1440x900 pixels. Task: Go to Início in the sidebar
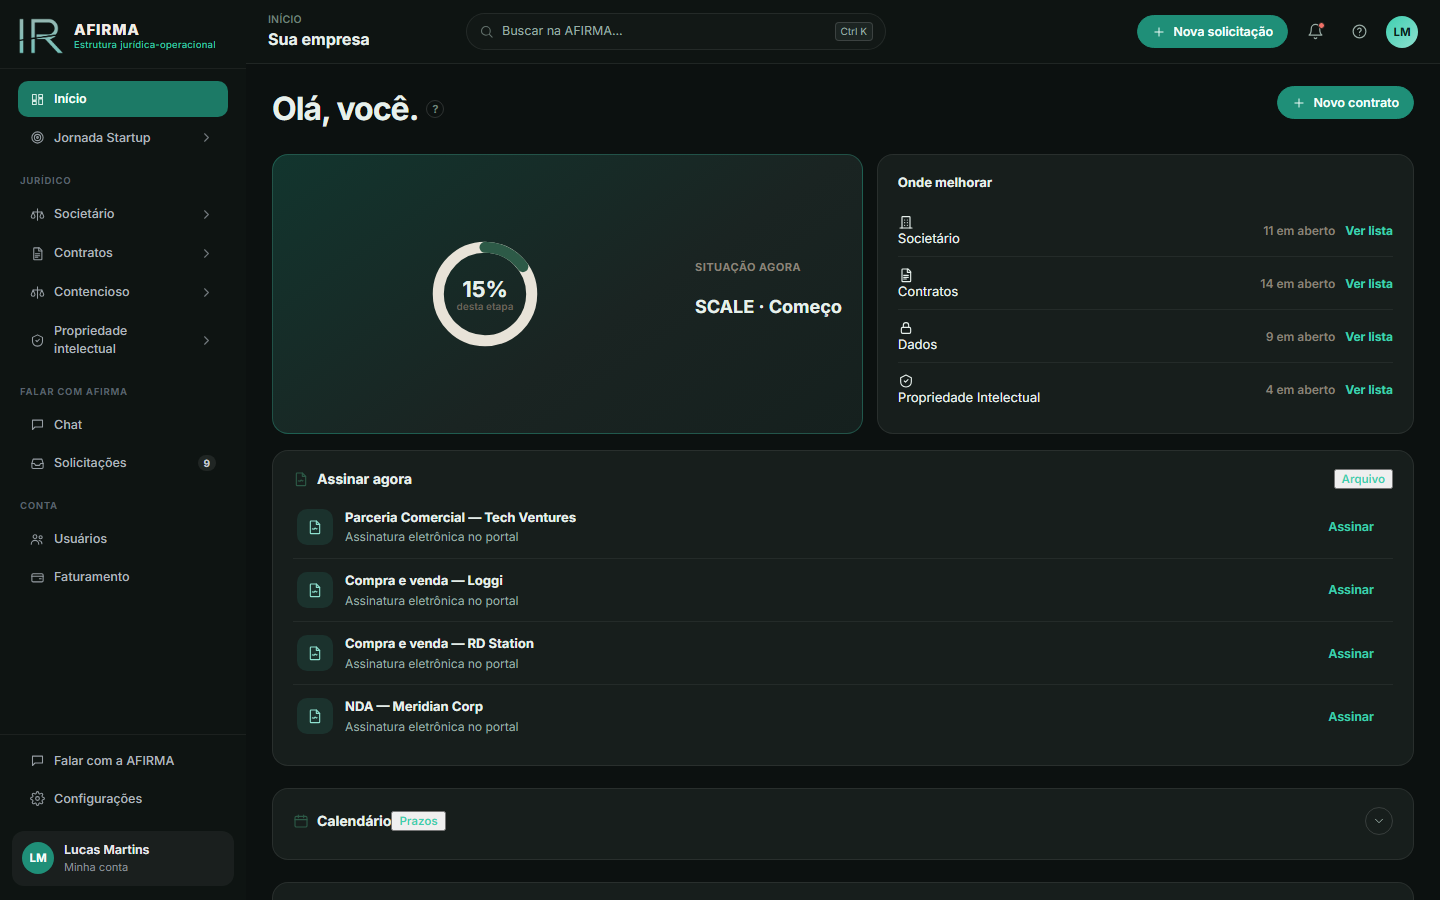click(123, 99)
